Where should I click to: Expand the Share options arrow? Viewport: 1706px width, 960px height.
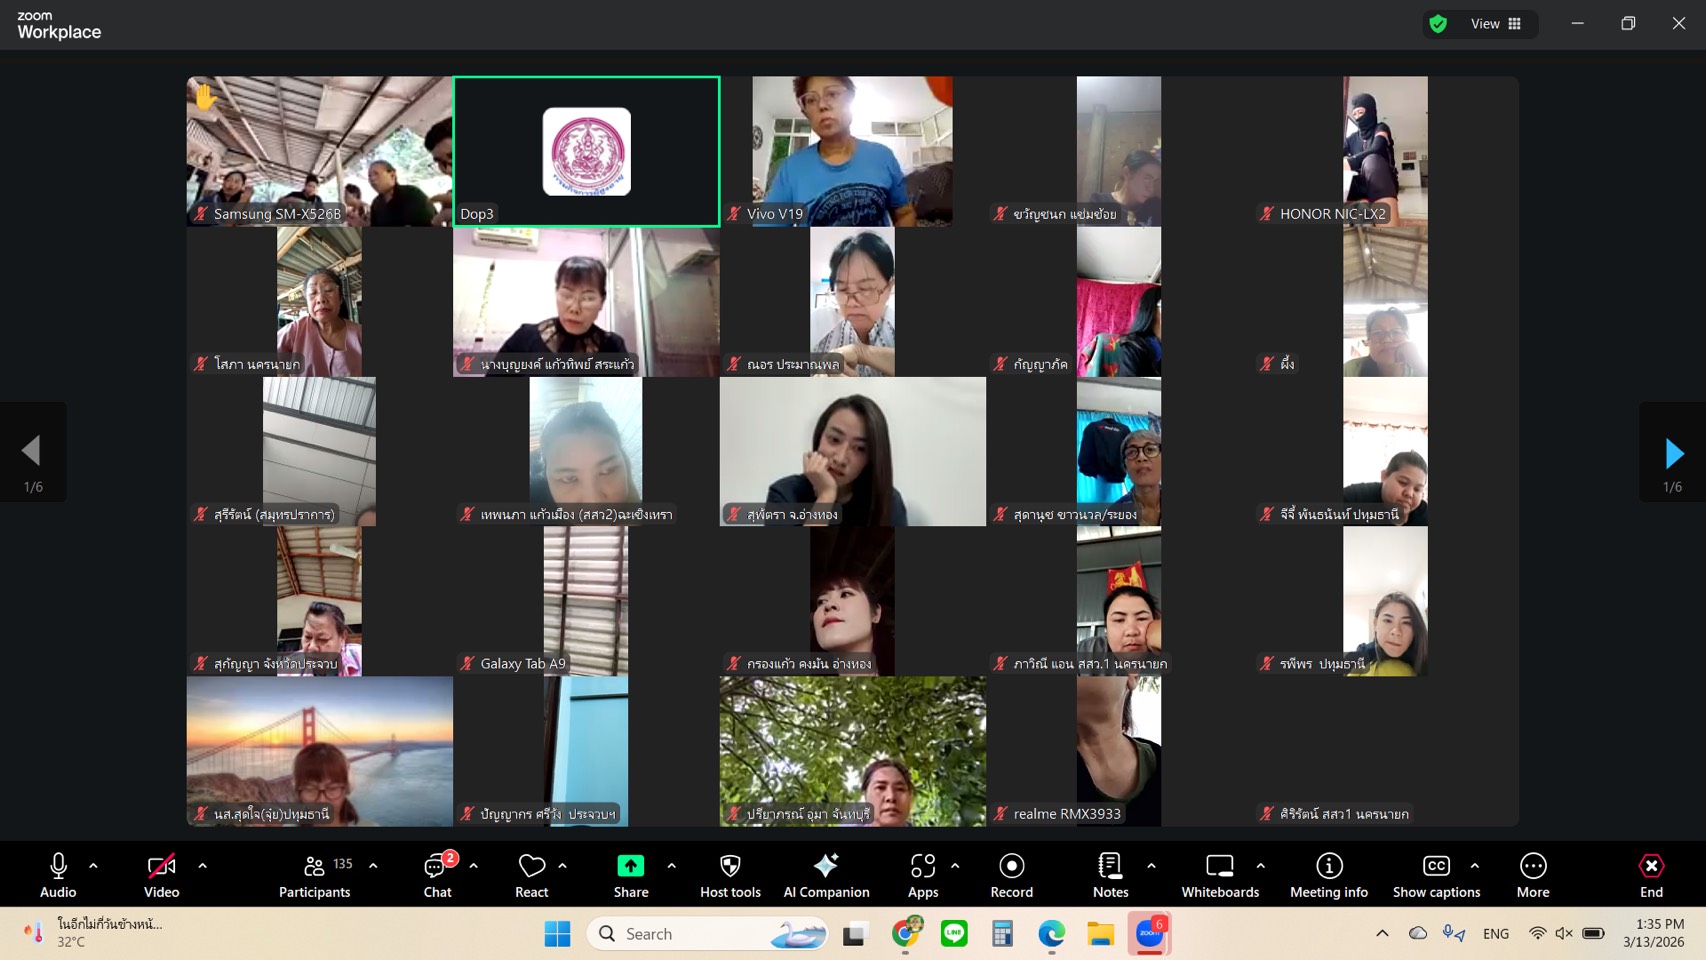pos(672,866)
